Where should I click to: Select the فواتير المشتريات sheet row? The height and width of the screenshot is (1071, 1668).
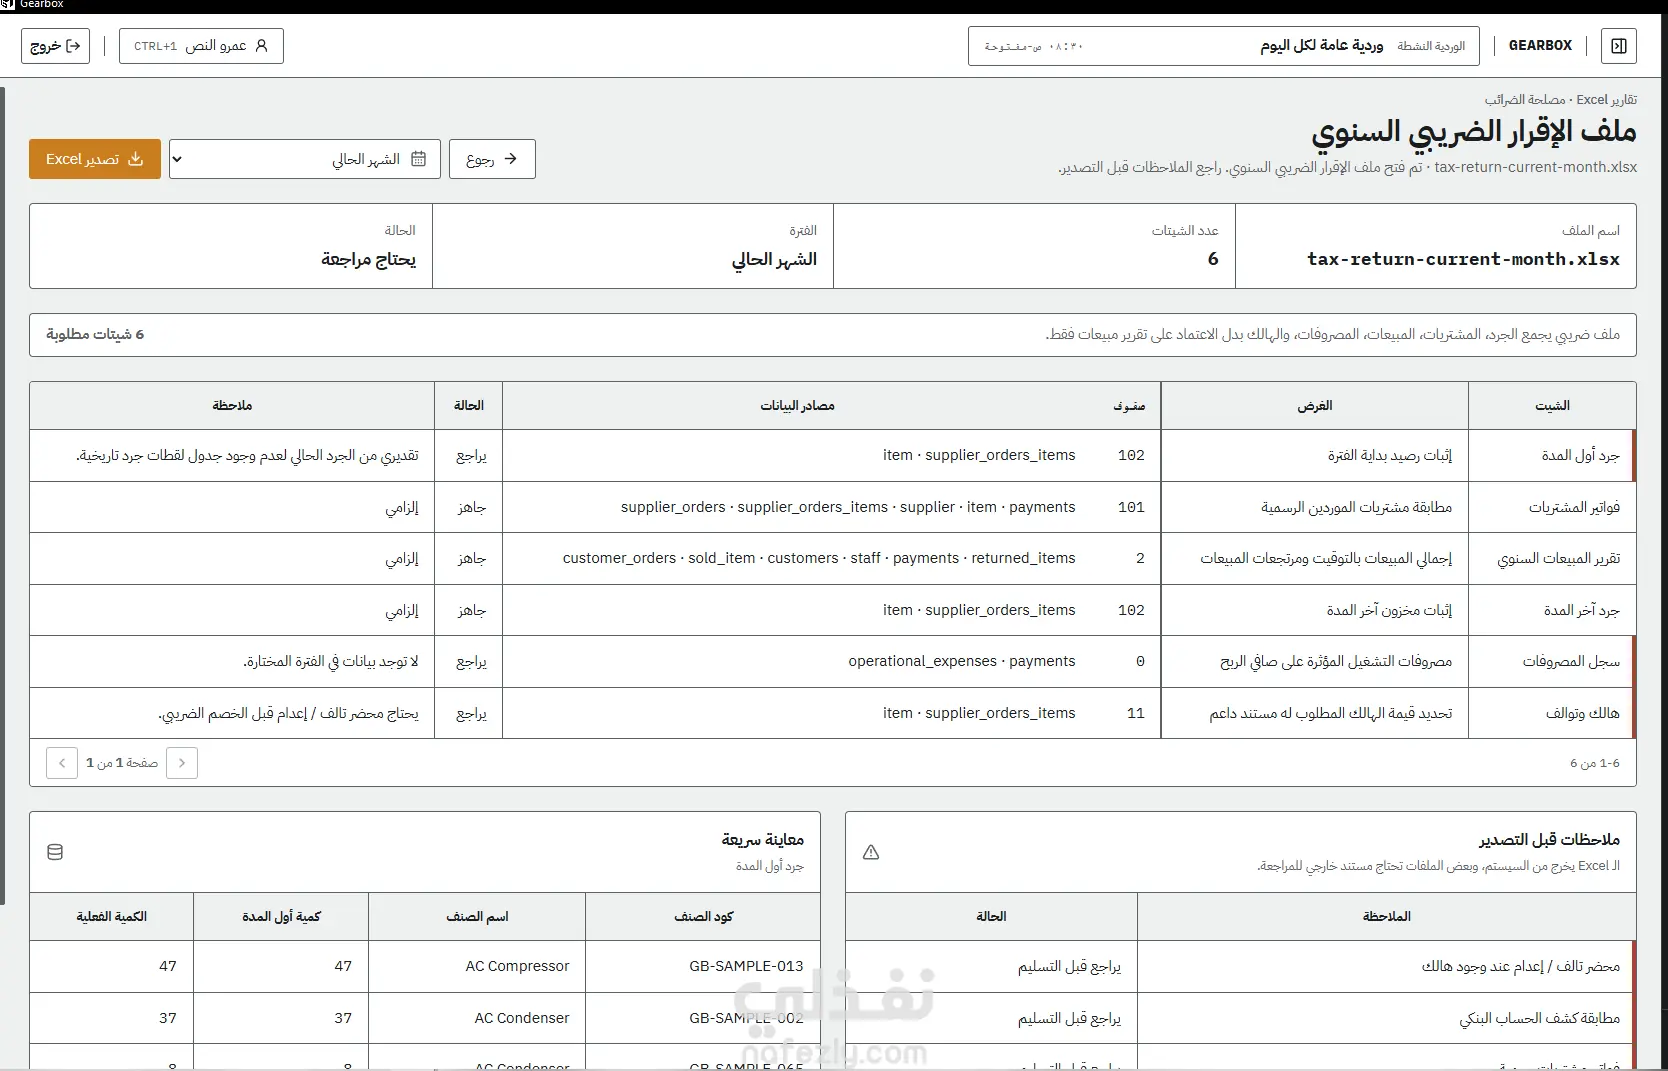tap(833, 508)
